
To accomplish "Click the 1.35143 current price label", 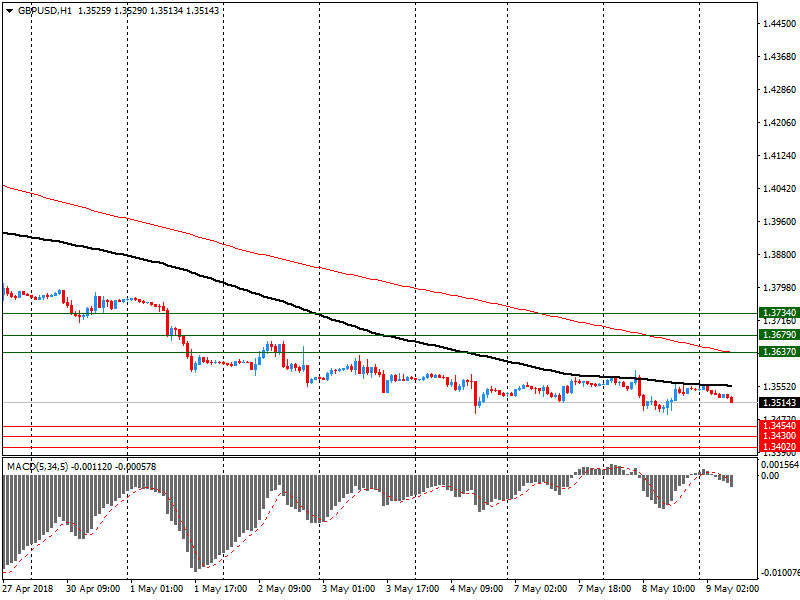I will pos(779,403).
